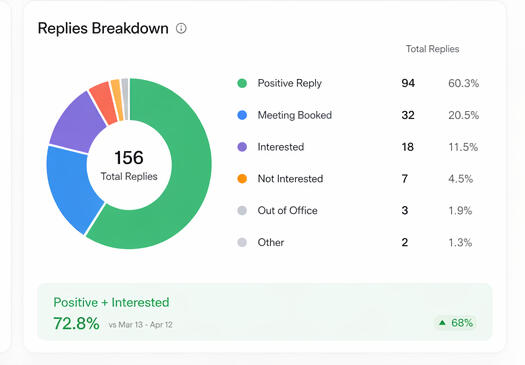This screenshot has width=525, height=365.
Task: Click the orange Not Interested legend dot
Action: pyautogui.click(x=242, y=178)
